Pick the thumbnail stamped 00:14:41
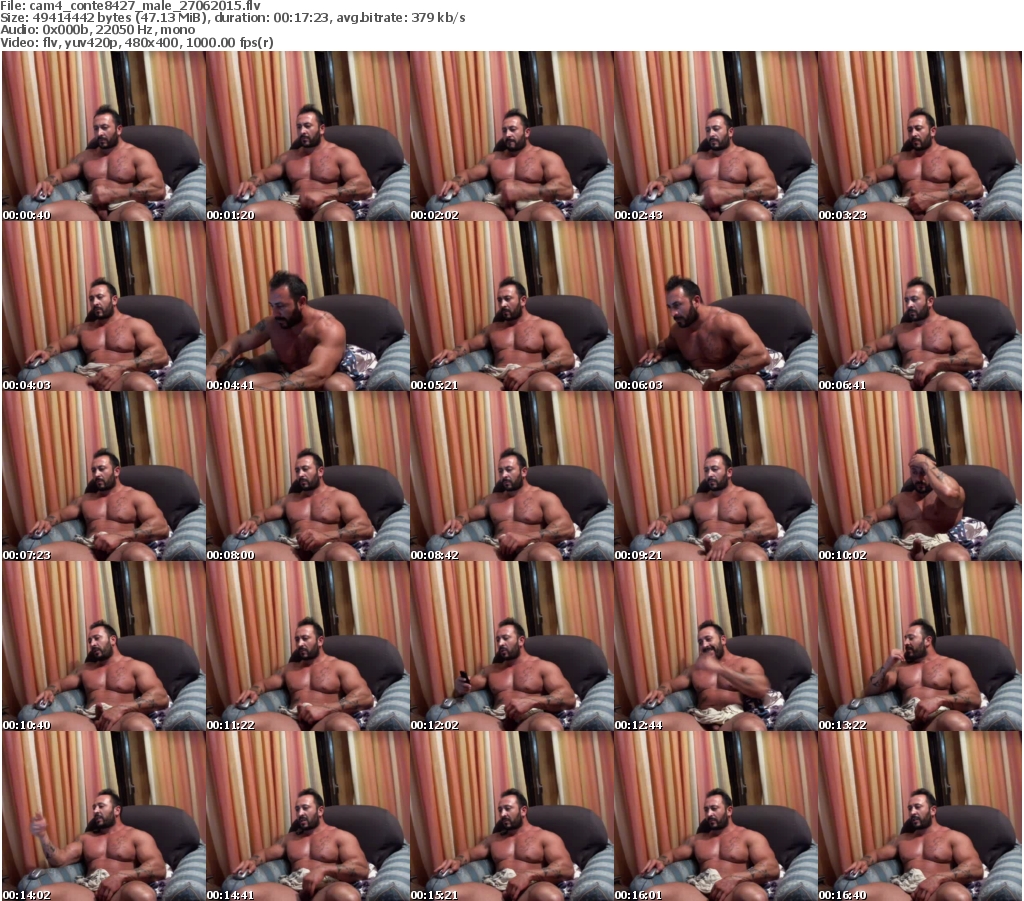The height and width of the screenshot is (901, 1024). (x=308, y=816)
